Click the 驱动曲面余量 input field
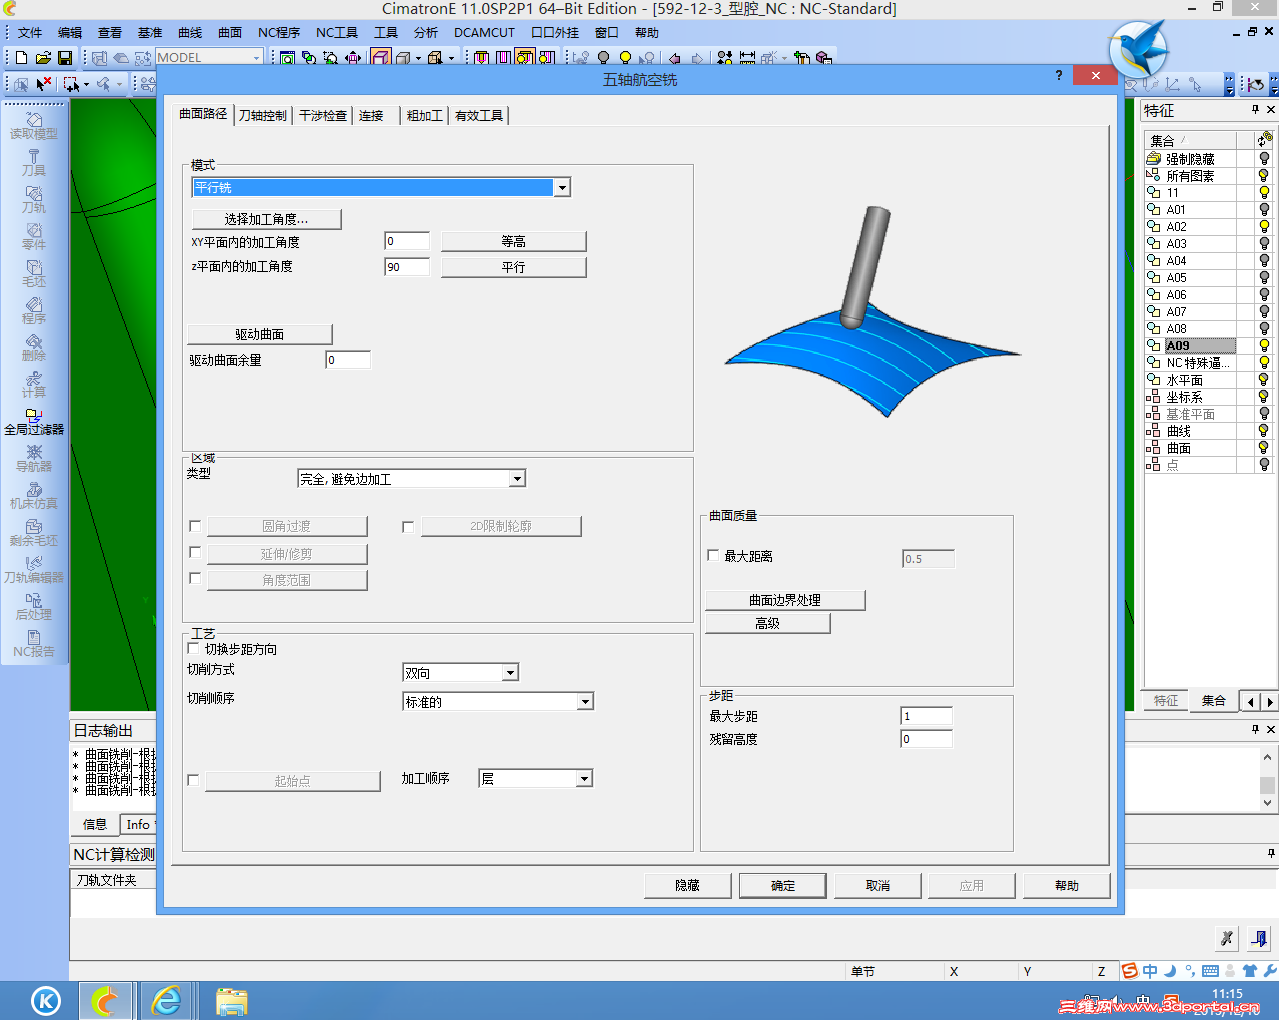Viewport: 1279px width, 1020px height. click(348, 360)
